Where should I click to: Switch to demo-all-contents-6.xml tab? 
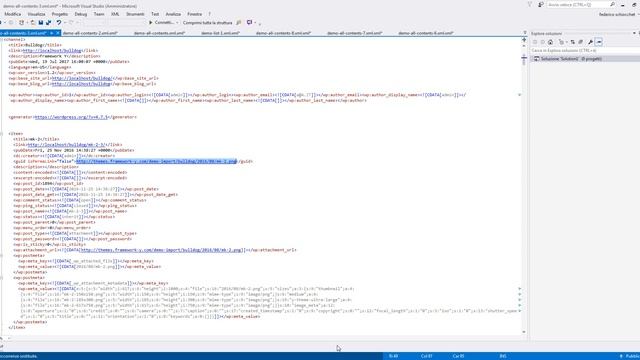(426, 33)
